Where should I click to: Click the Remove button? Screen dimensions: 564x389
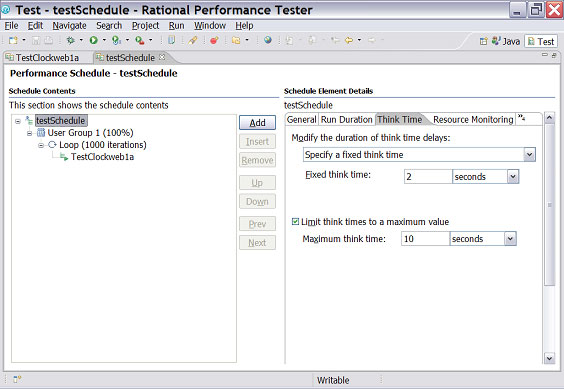point(258,160)
